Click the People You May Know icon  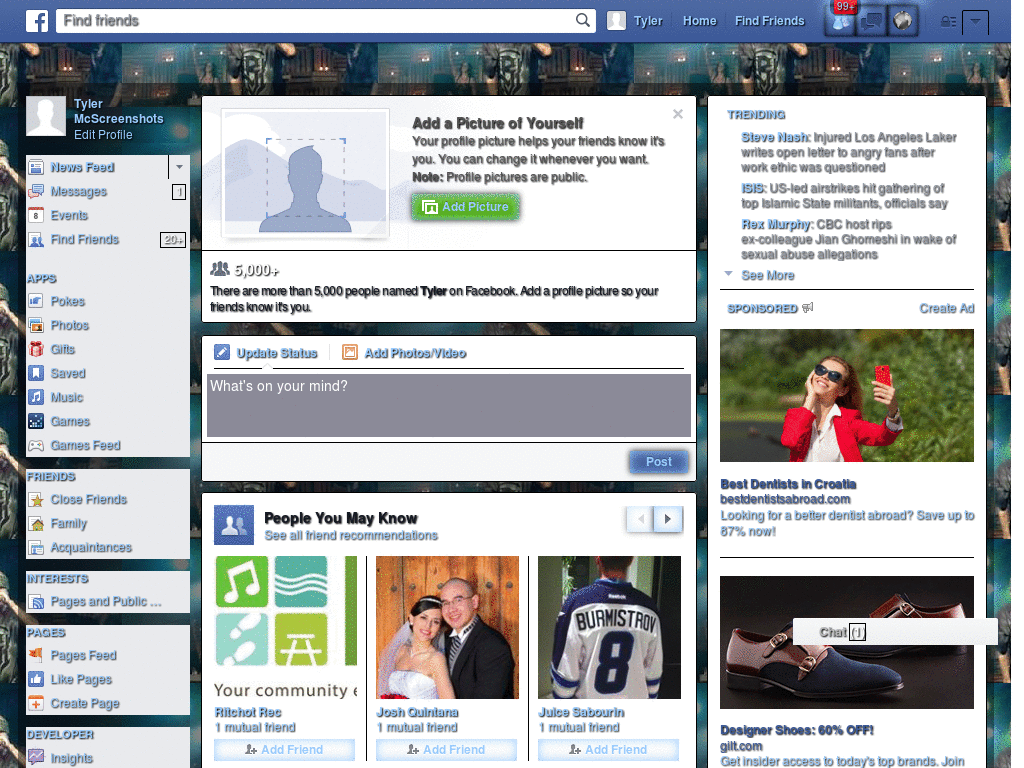point(234,525)
